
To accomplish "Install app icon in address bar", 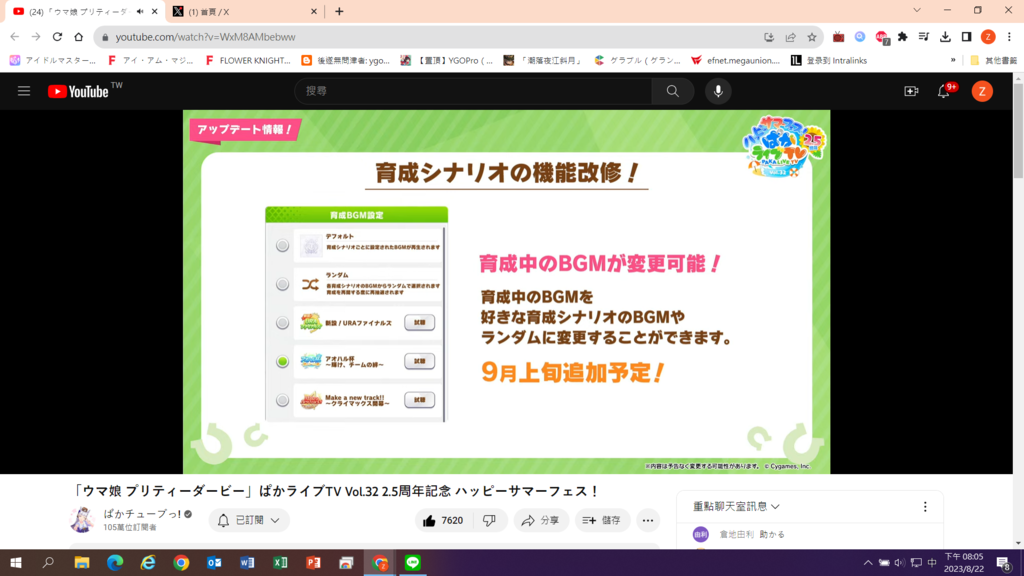I will 769,37.
